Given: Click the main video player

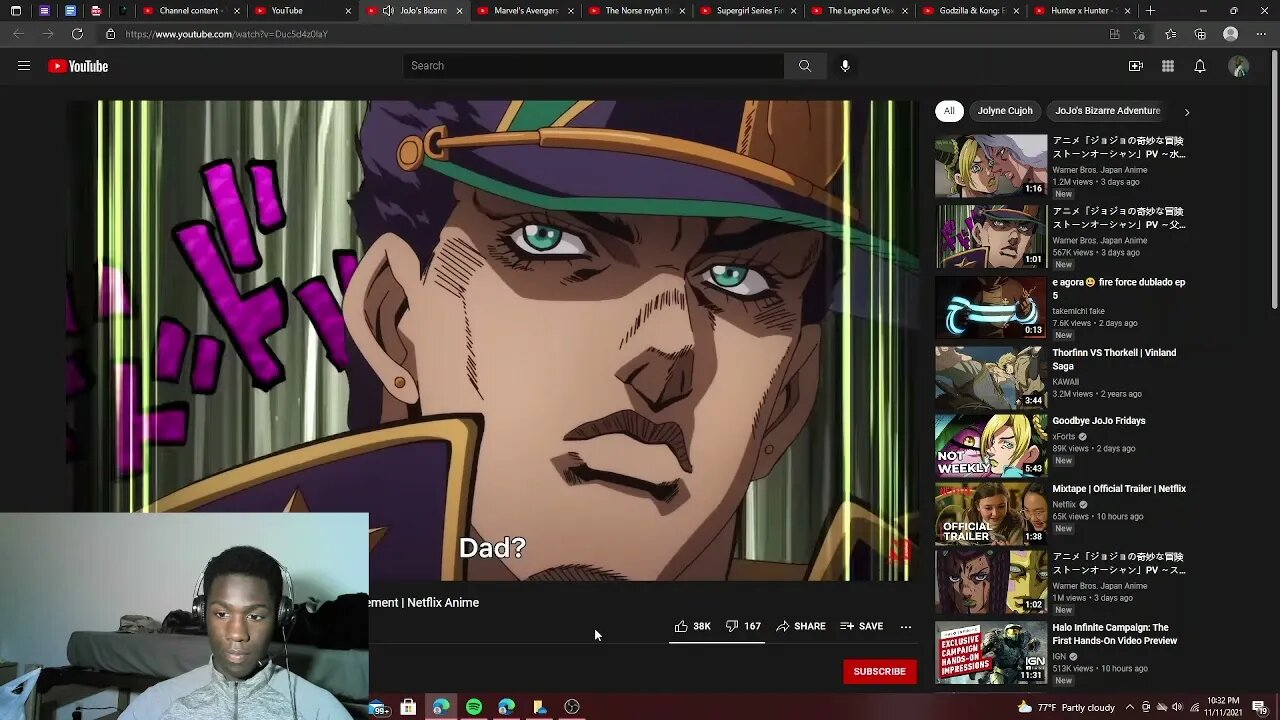Looking at the screenshot, I should click(x=492, y=340).
